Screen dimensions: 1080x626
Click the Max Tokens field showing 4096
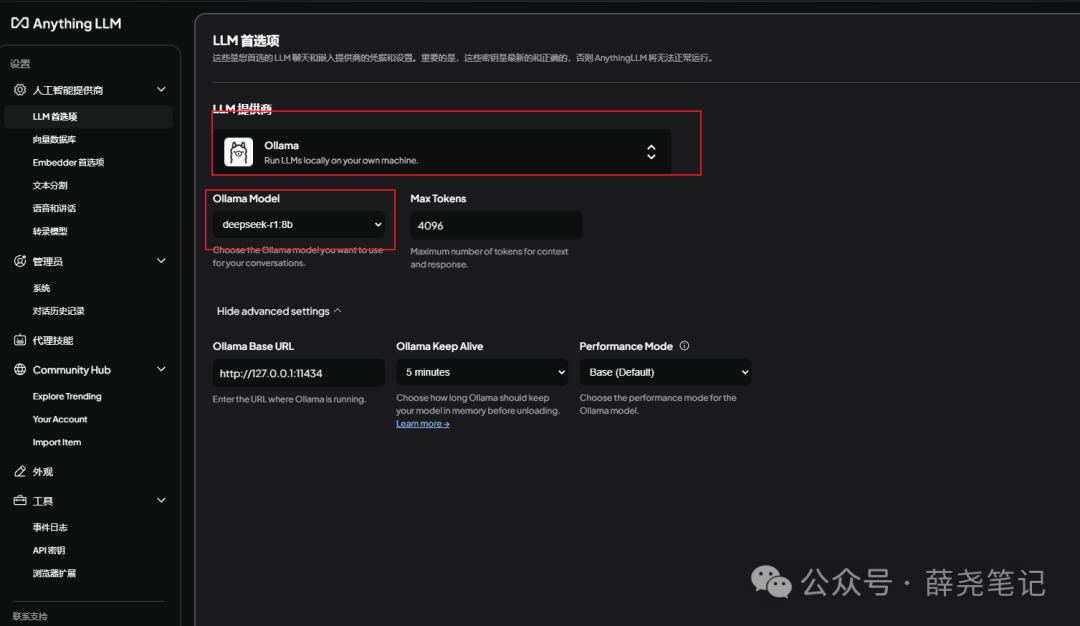[496, 225]
